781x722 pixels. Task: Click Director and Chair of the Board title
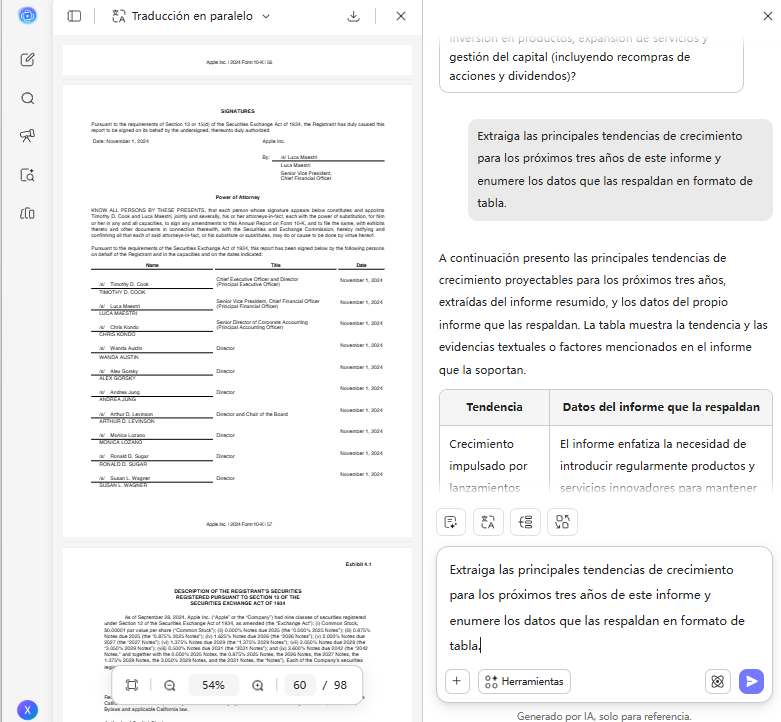point(252,414)
